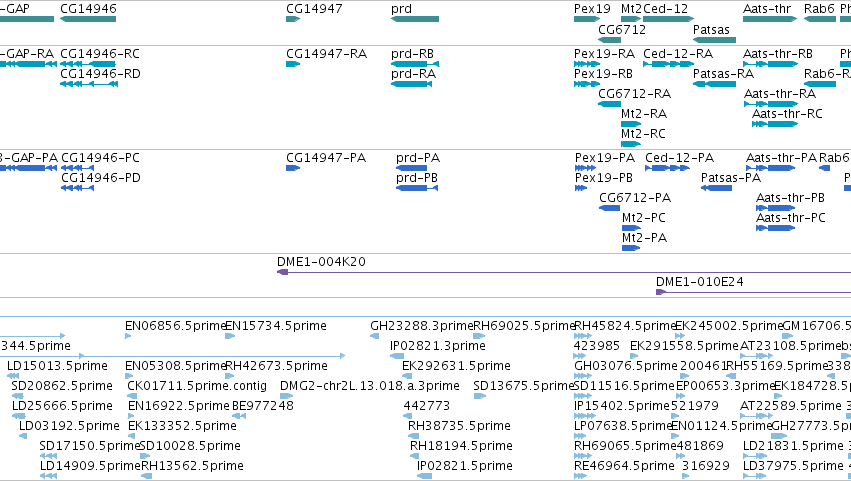This screenshot has height=481, width=851.
Task: Click protein label CG14947-PA
Action: tap(326, 157)
